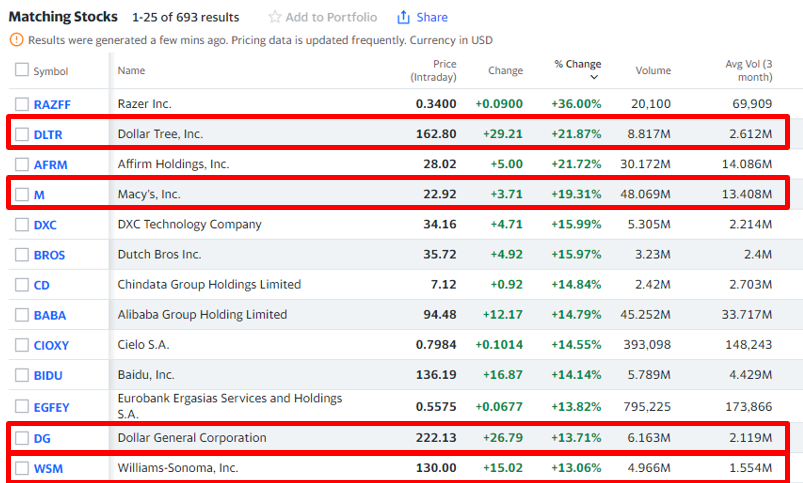Toggle the select-all checkbox beside Symbol
Image resolution: width=803 pixels, height=483 pixels.
click(x=22, y=71)
